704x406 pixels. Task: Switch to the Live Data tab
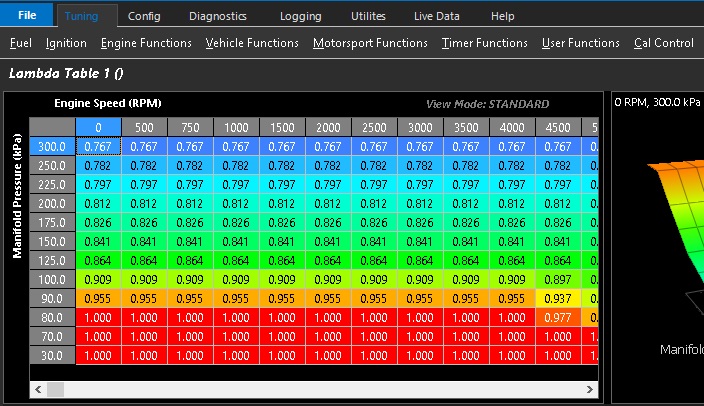click(436, 16)
